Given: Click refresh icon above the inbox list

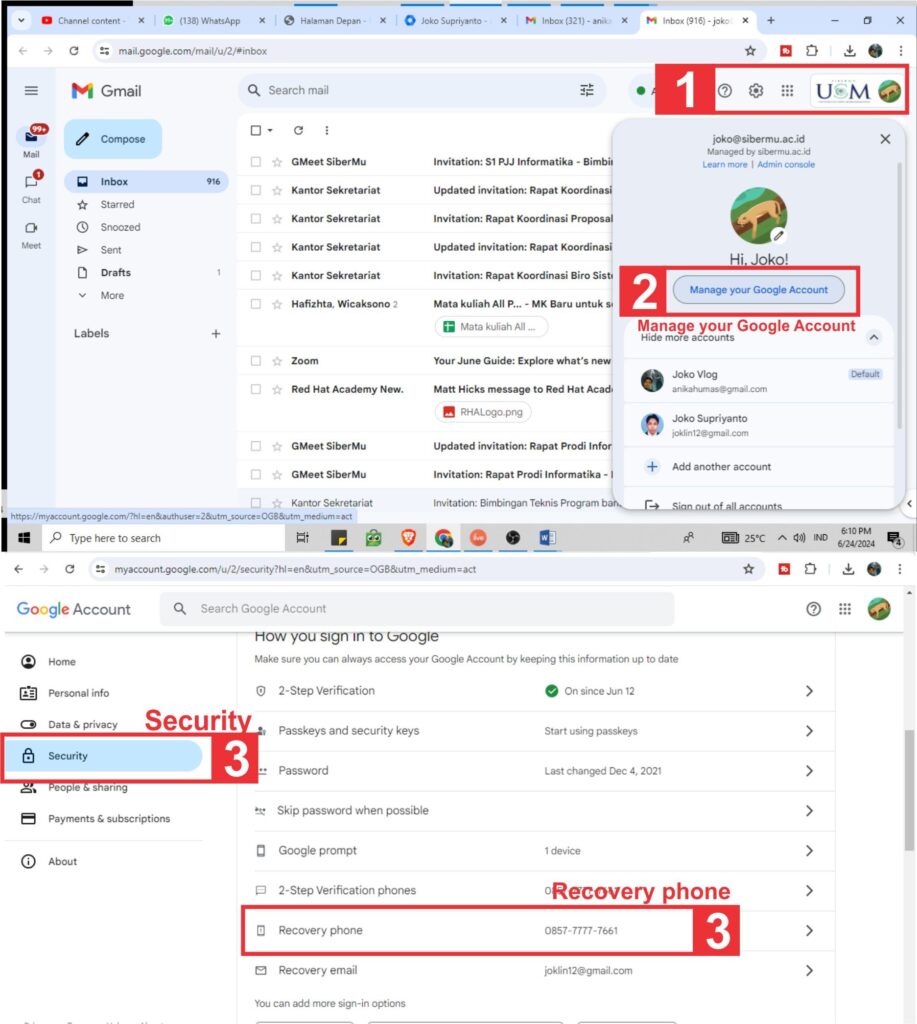Looking at the screenshot, I should (298, 130).
